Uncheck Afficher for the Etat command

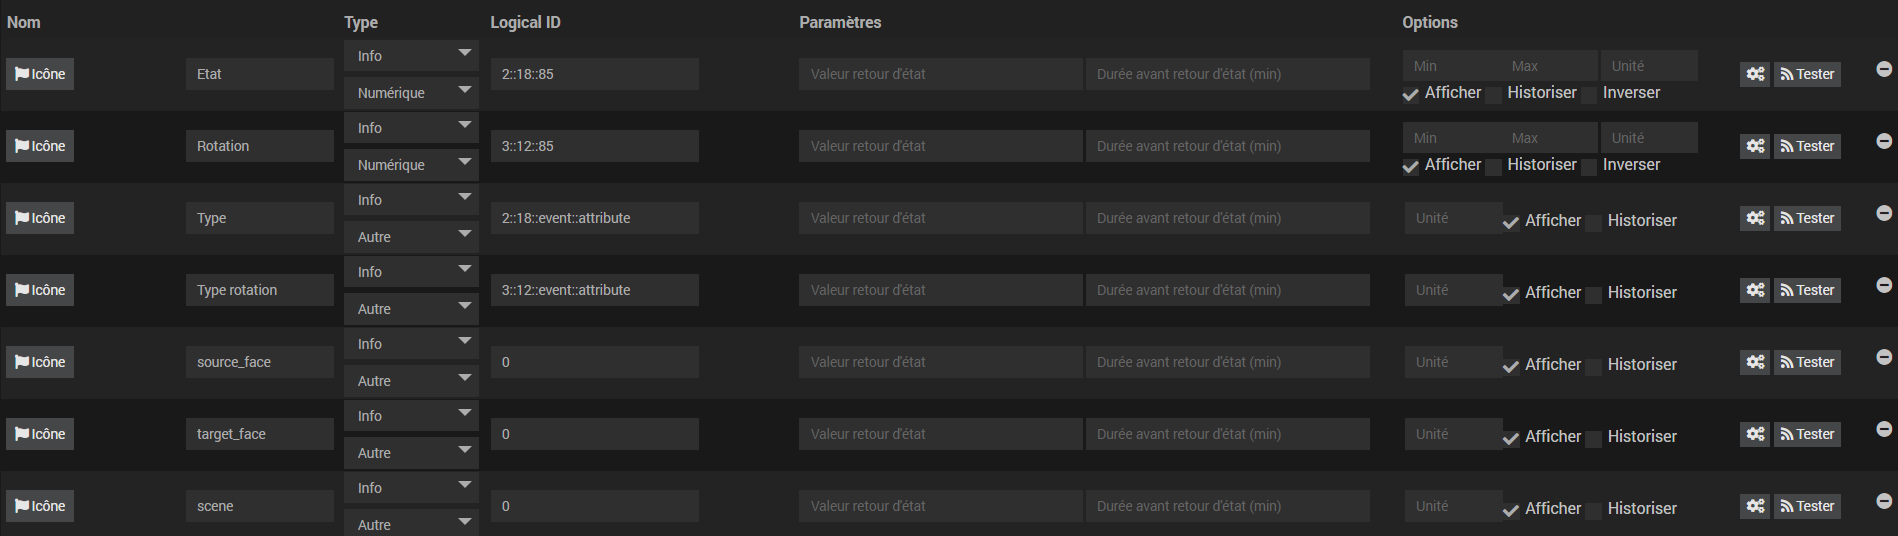(x=1410, y=95)
